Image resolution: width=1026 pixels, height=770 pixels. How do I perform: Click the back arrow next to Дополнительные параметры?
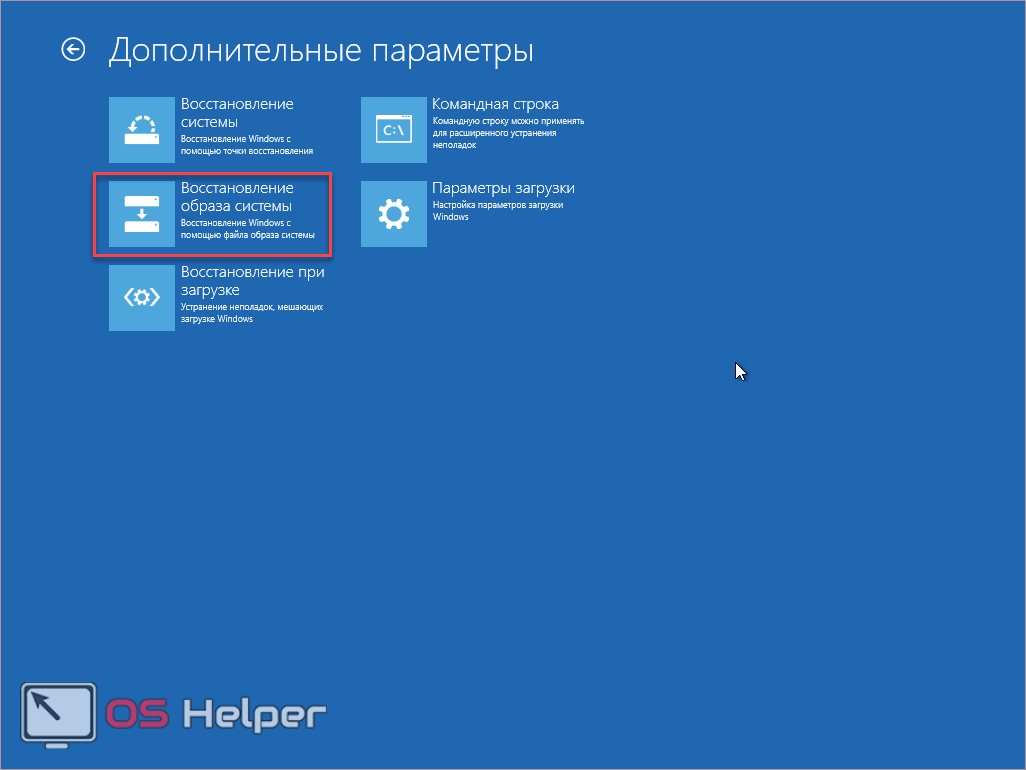73,50
